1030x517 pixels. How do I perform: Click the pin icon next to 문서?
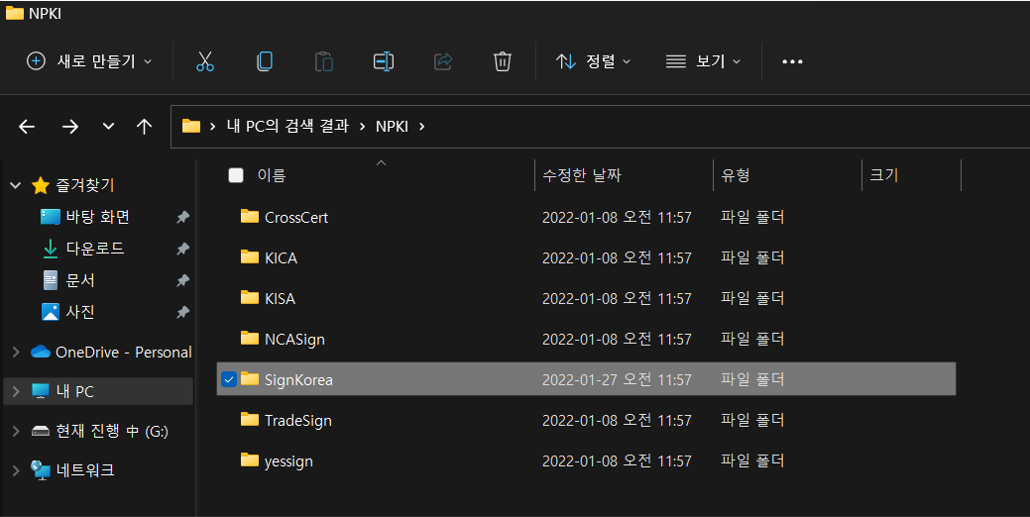(x=183, y=281)
